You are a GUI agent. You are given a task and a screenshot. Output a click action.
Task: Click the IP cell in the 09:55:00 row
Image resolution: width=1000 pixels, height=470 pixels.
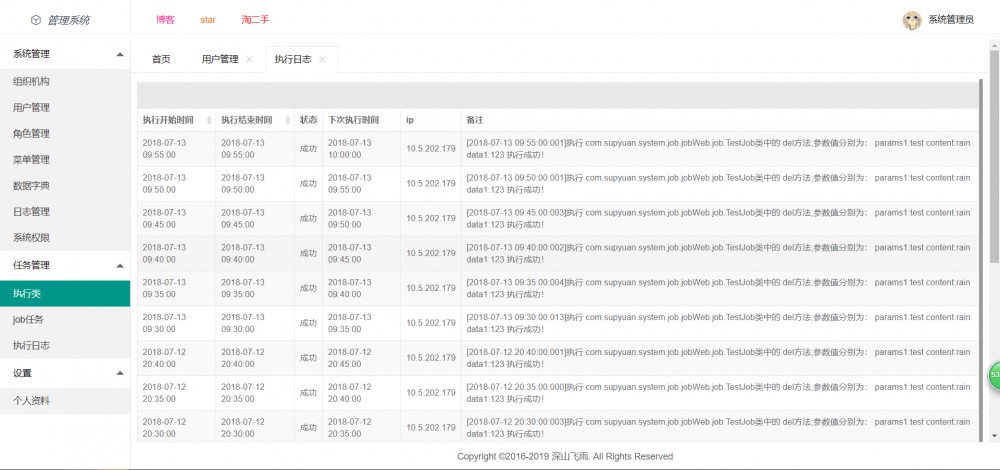(x=431, y=149)
